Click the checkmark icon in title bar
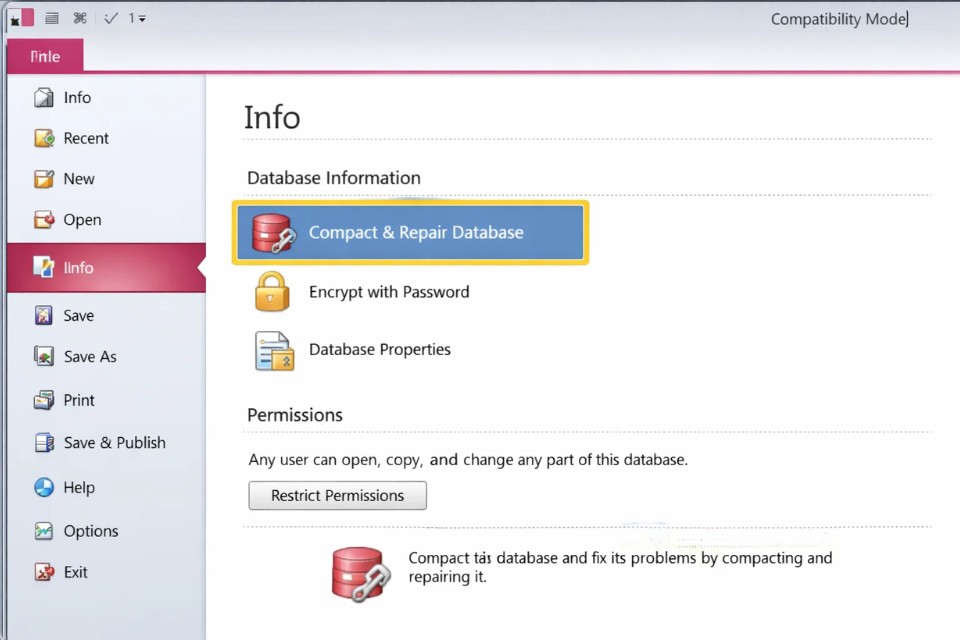This screenshot has width=960, height=640. tap(111, 18)
